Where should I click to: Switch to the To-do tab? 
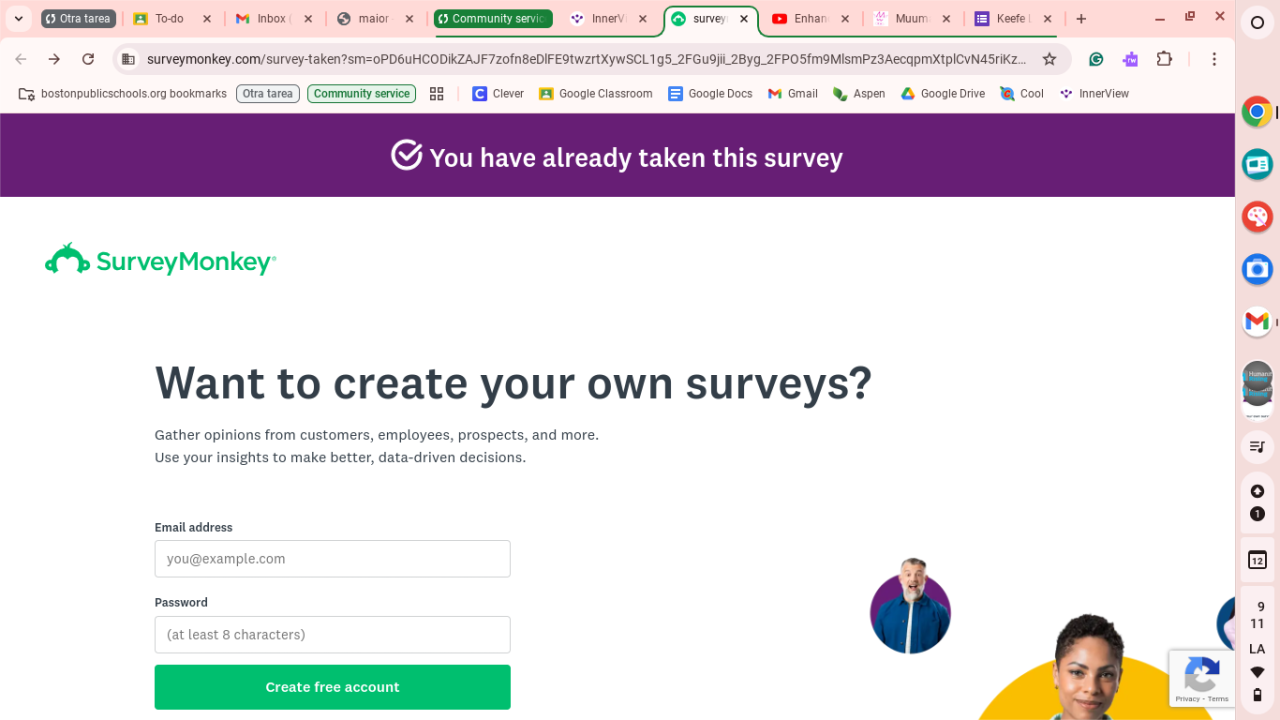[168, 19]
